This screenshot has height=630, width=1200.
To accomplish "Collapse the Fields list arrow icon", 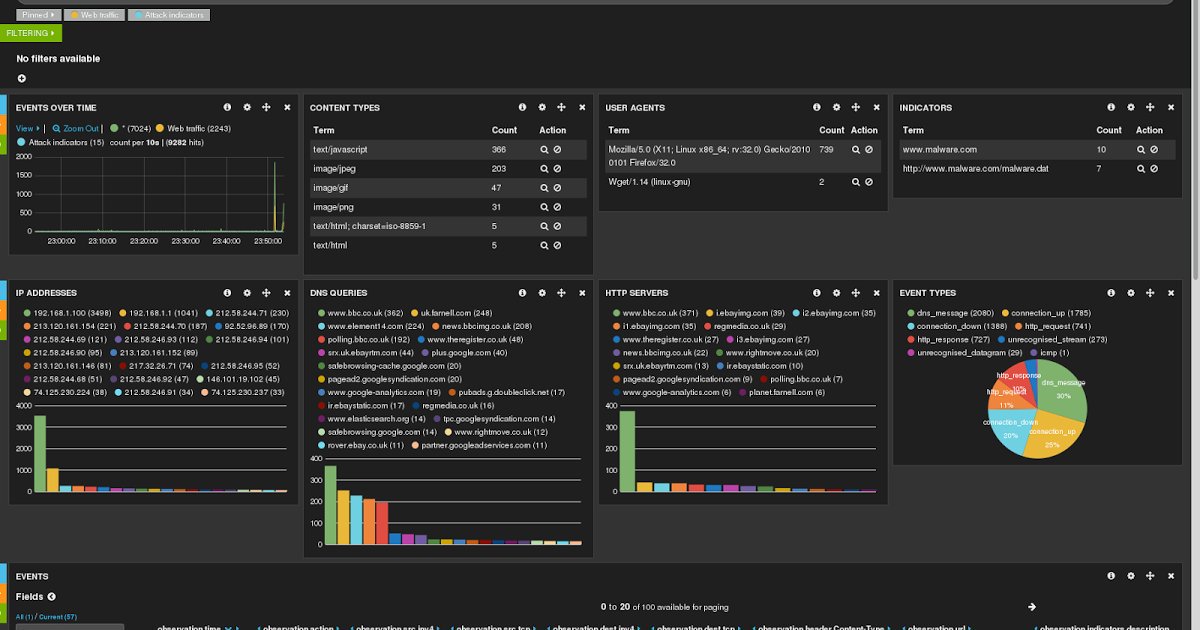I will pos(51,597).
